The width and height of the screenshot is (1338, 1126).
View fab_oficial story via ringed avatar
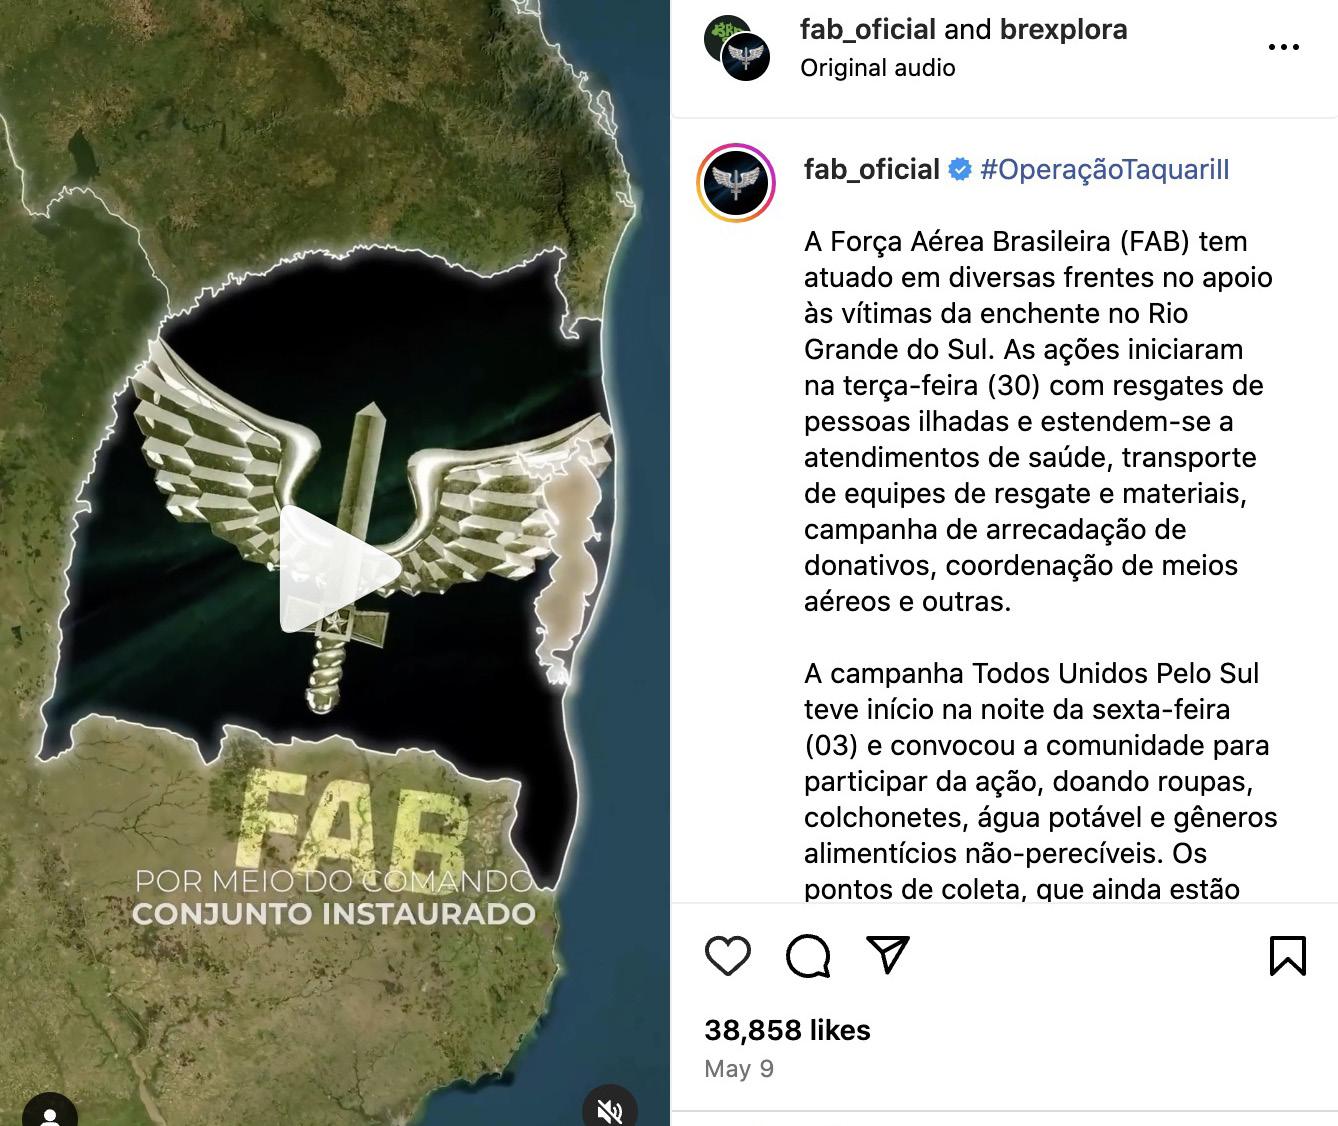click(x=737, y=183)
